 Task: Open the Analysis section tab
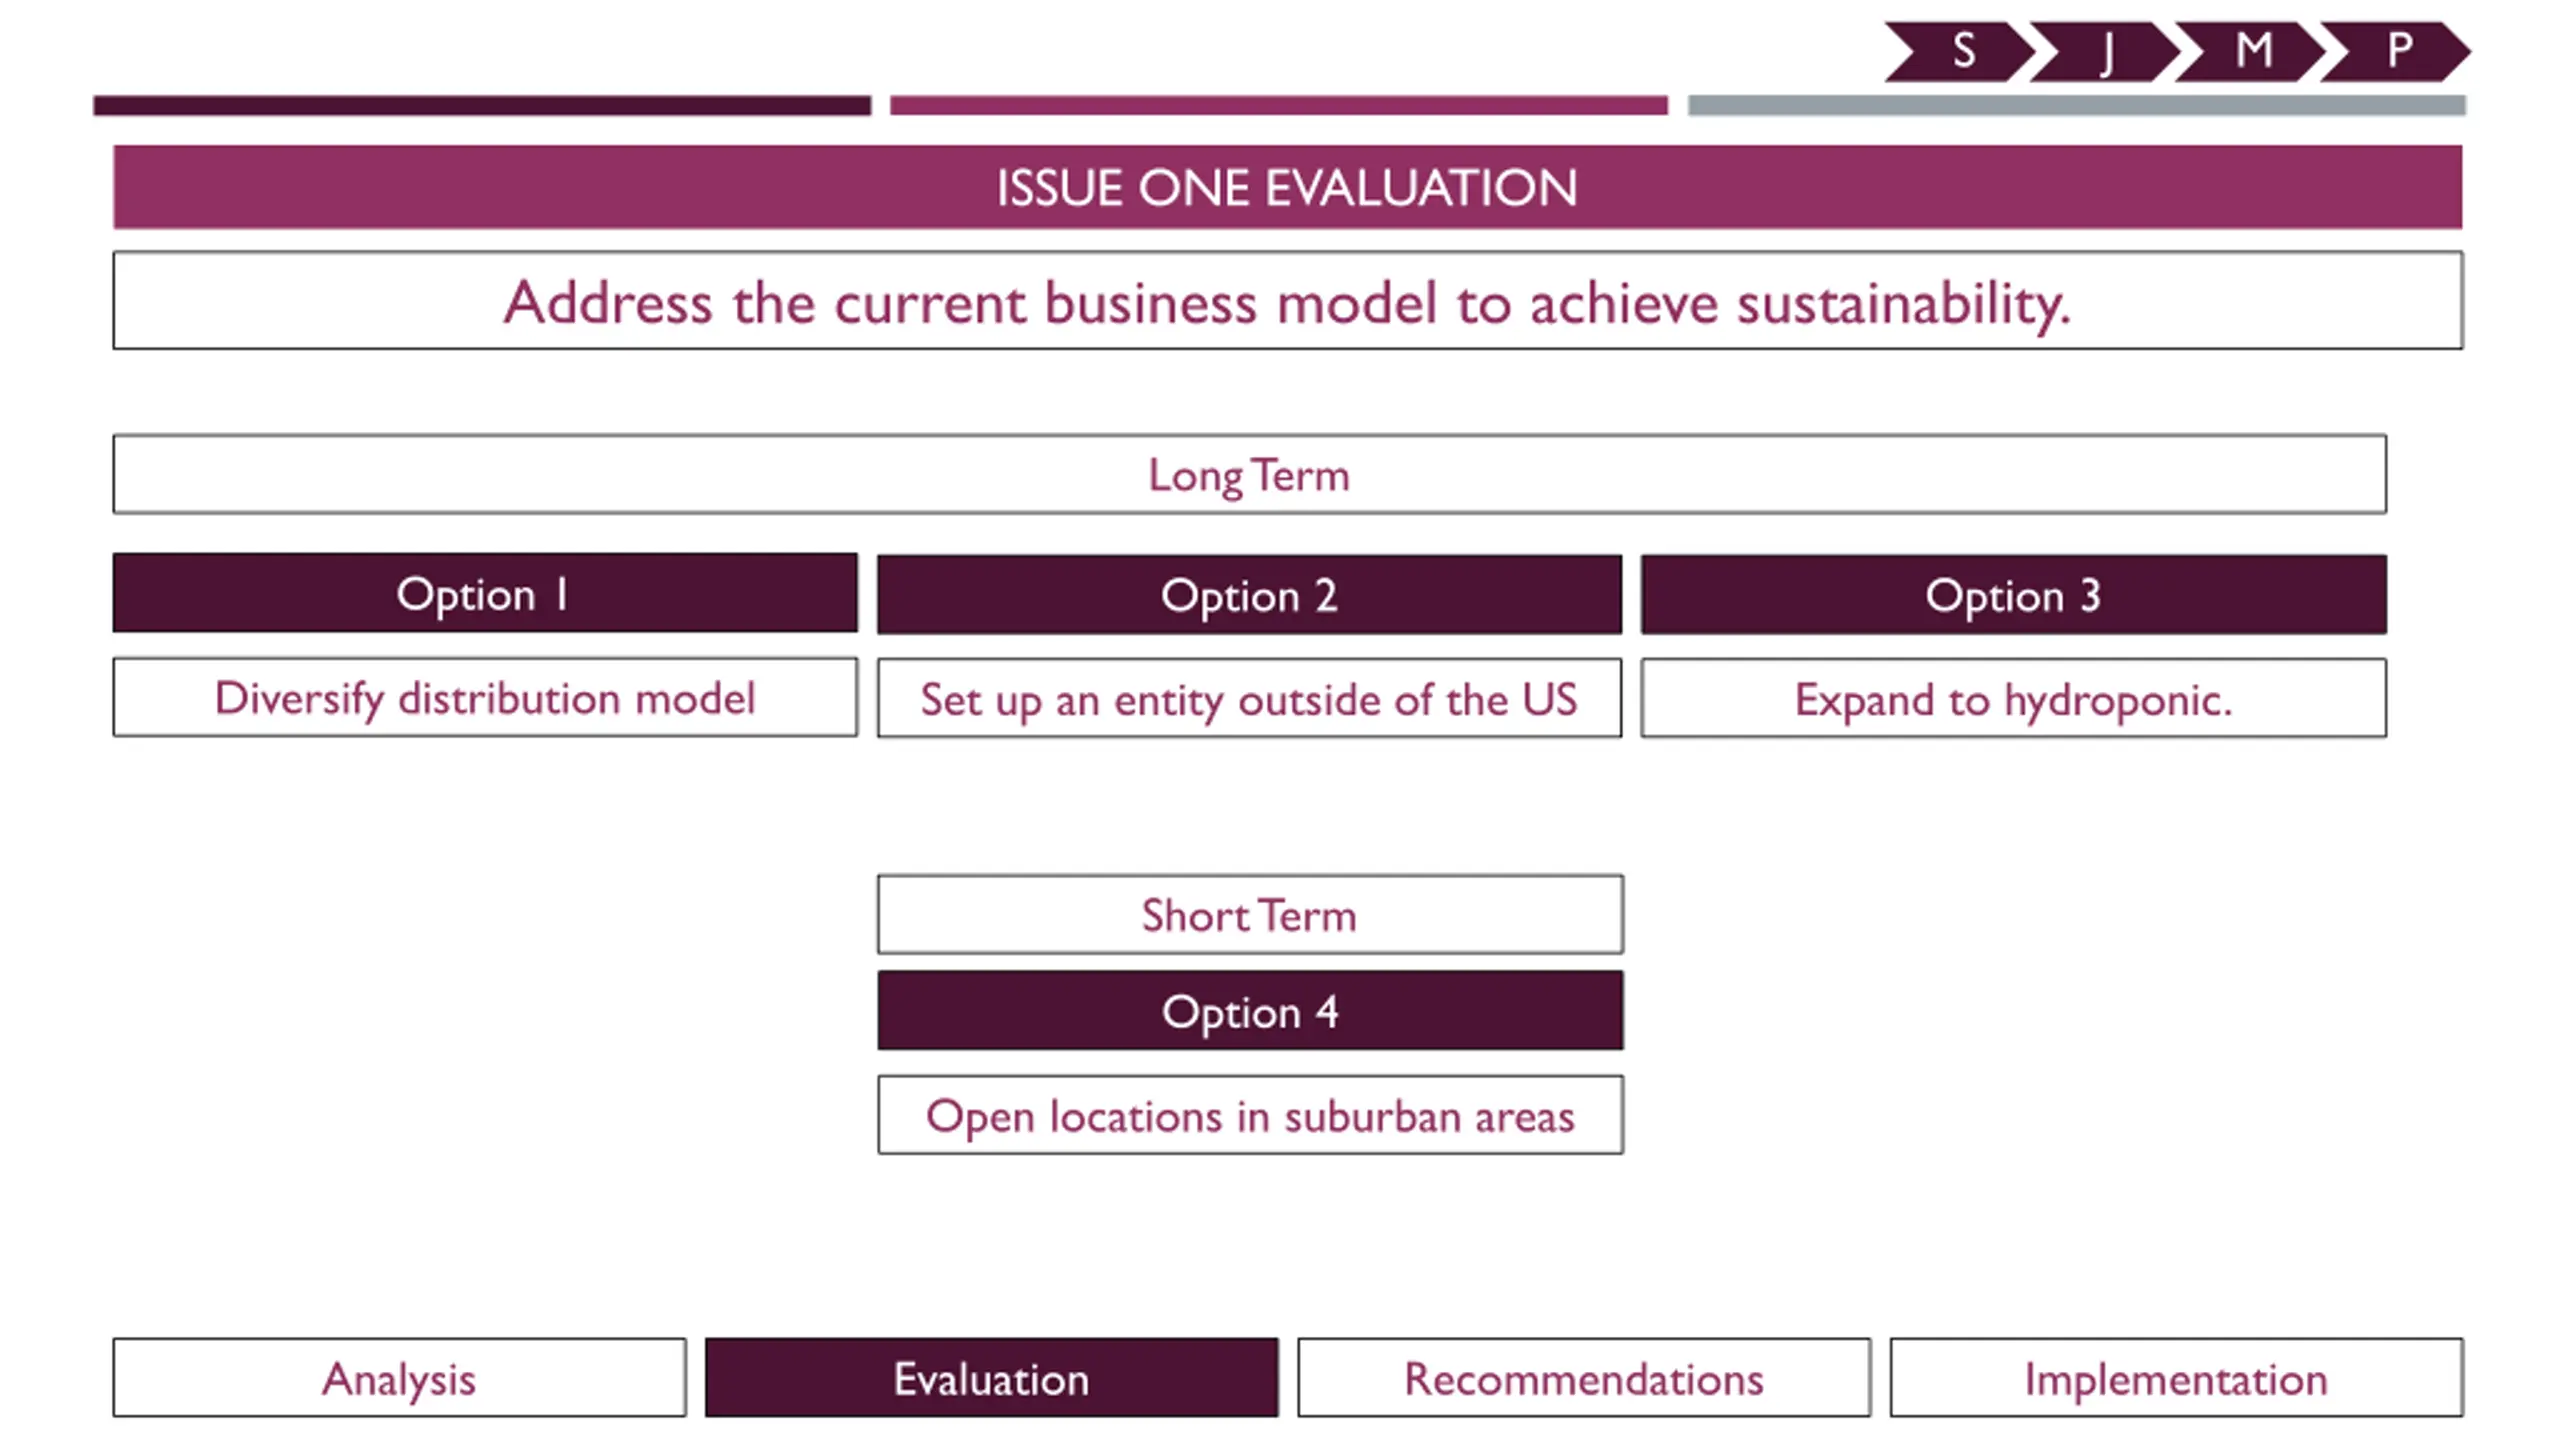coord(399,1378)
